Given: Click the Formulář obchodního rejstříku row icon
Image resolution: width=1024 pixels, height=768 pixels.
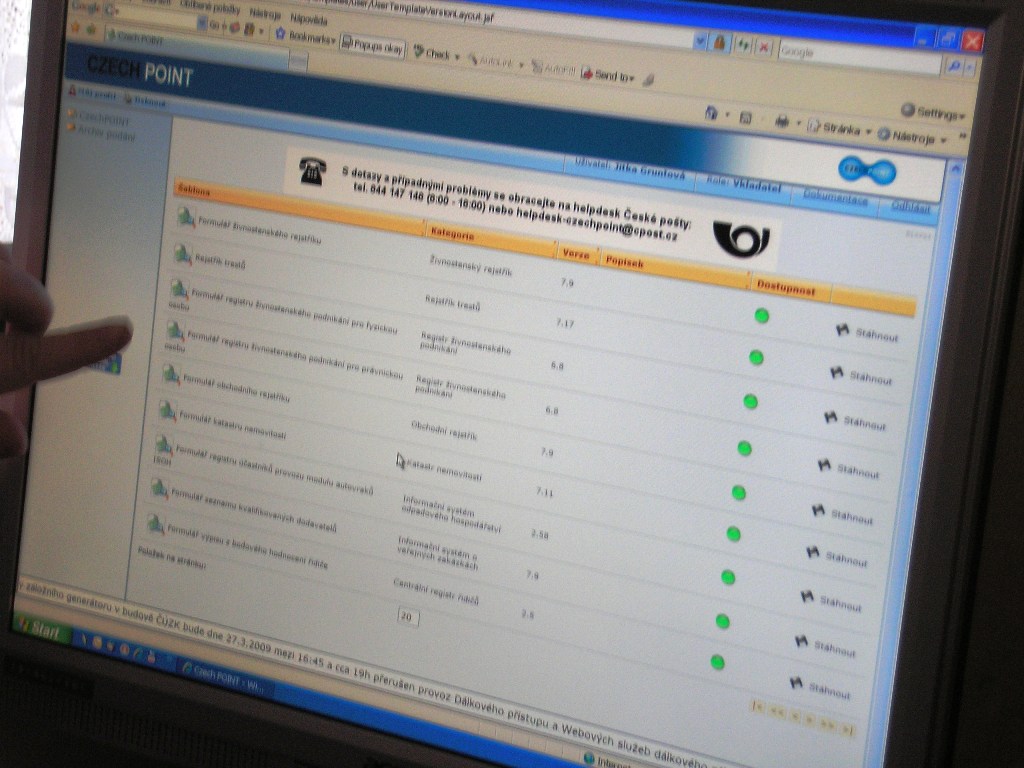Looking at the screenshot, I should click(x=171, y=374).
